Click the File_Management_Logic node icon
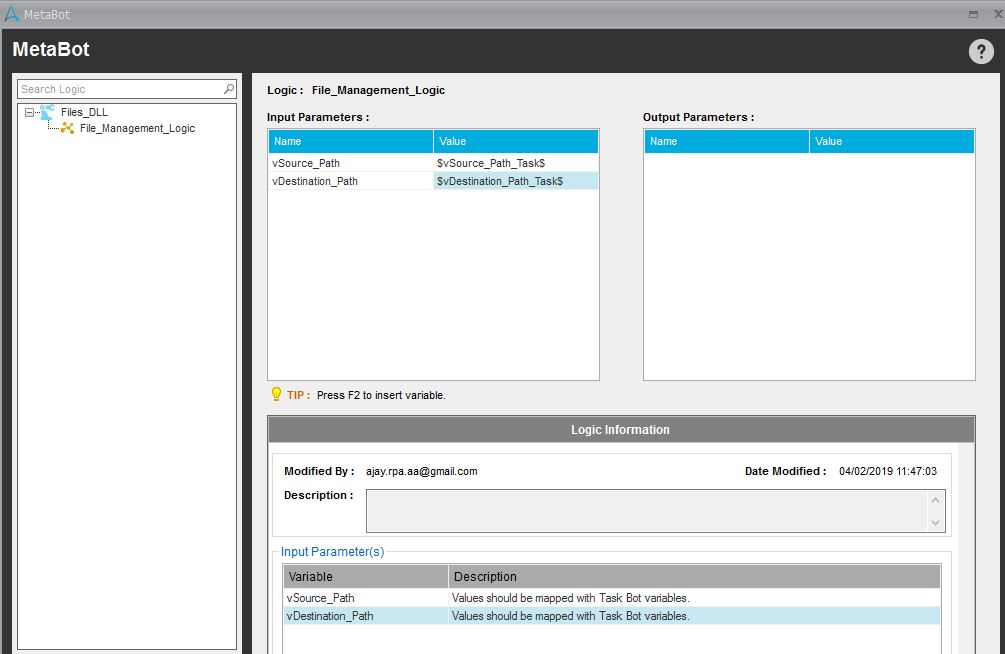 pyautogui.click(x=67, y=128)
